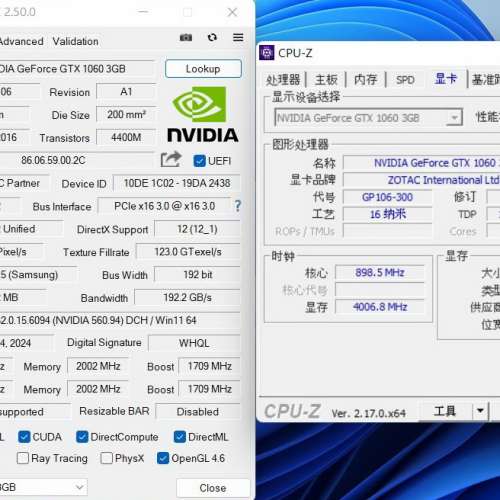This screenshot has width=500, height=500.
Task: Click the GPU-Z Close button
Action: coord(213,488)
